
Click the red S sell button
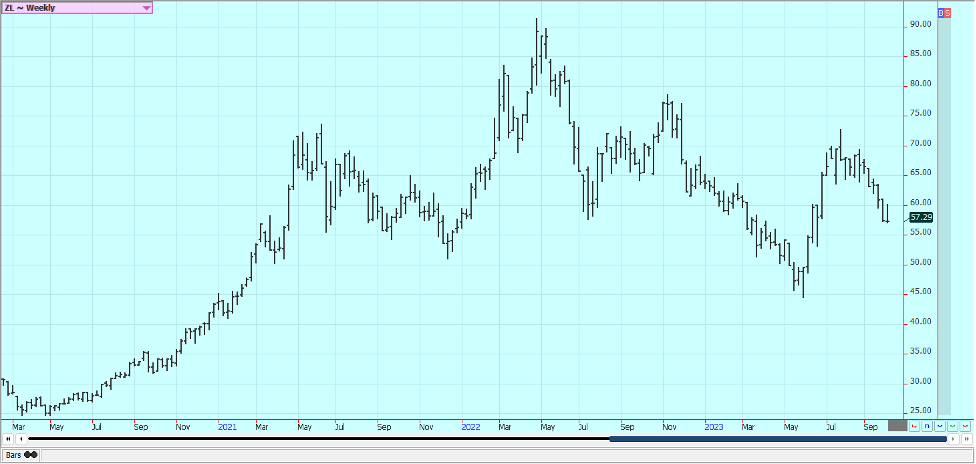947,12
